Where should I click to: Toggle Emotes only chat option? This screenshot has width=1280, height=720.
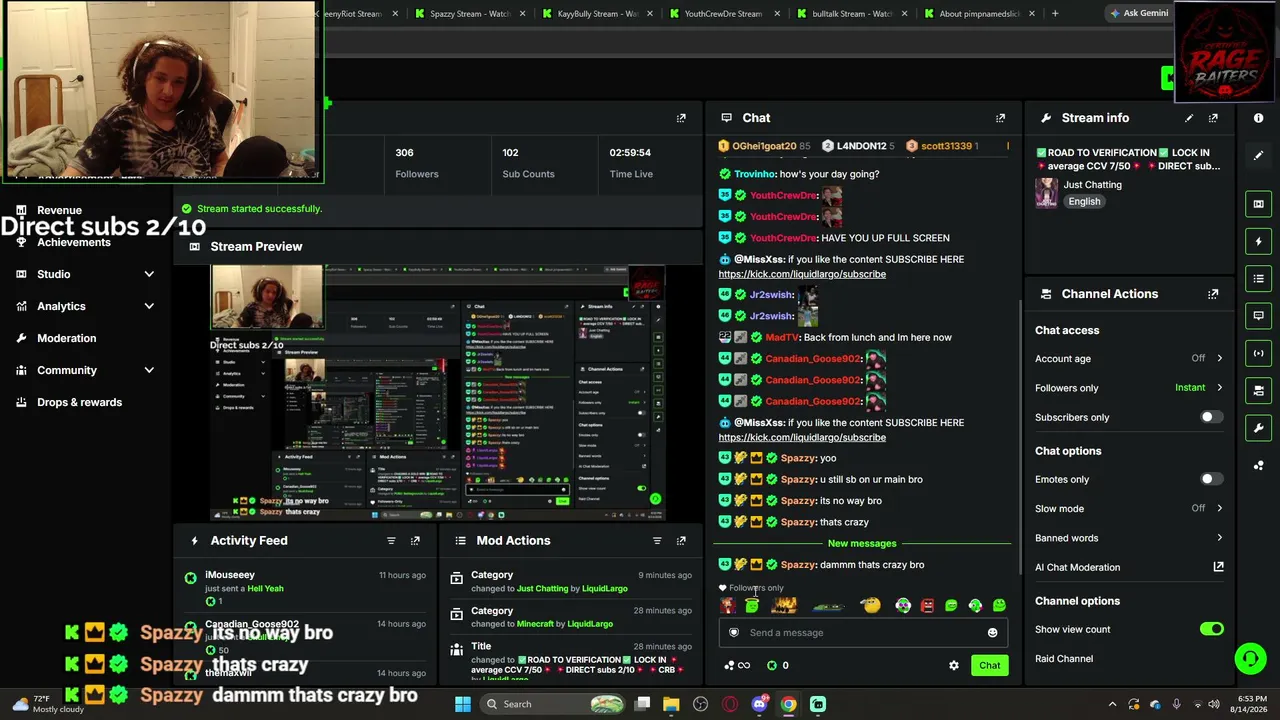point(1210,479)
